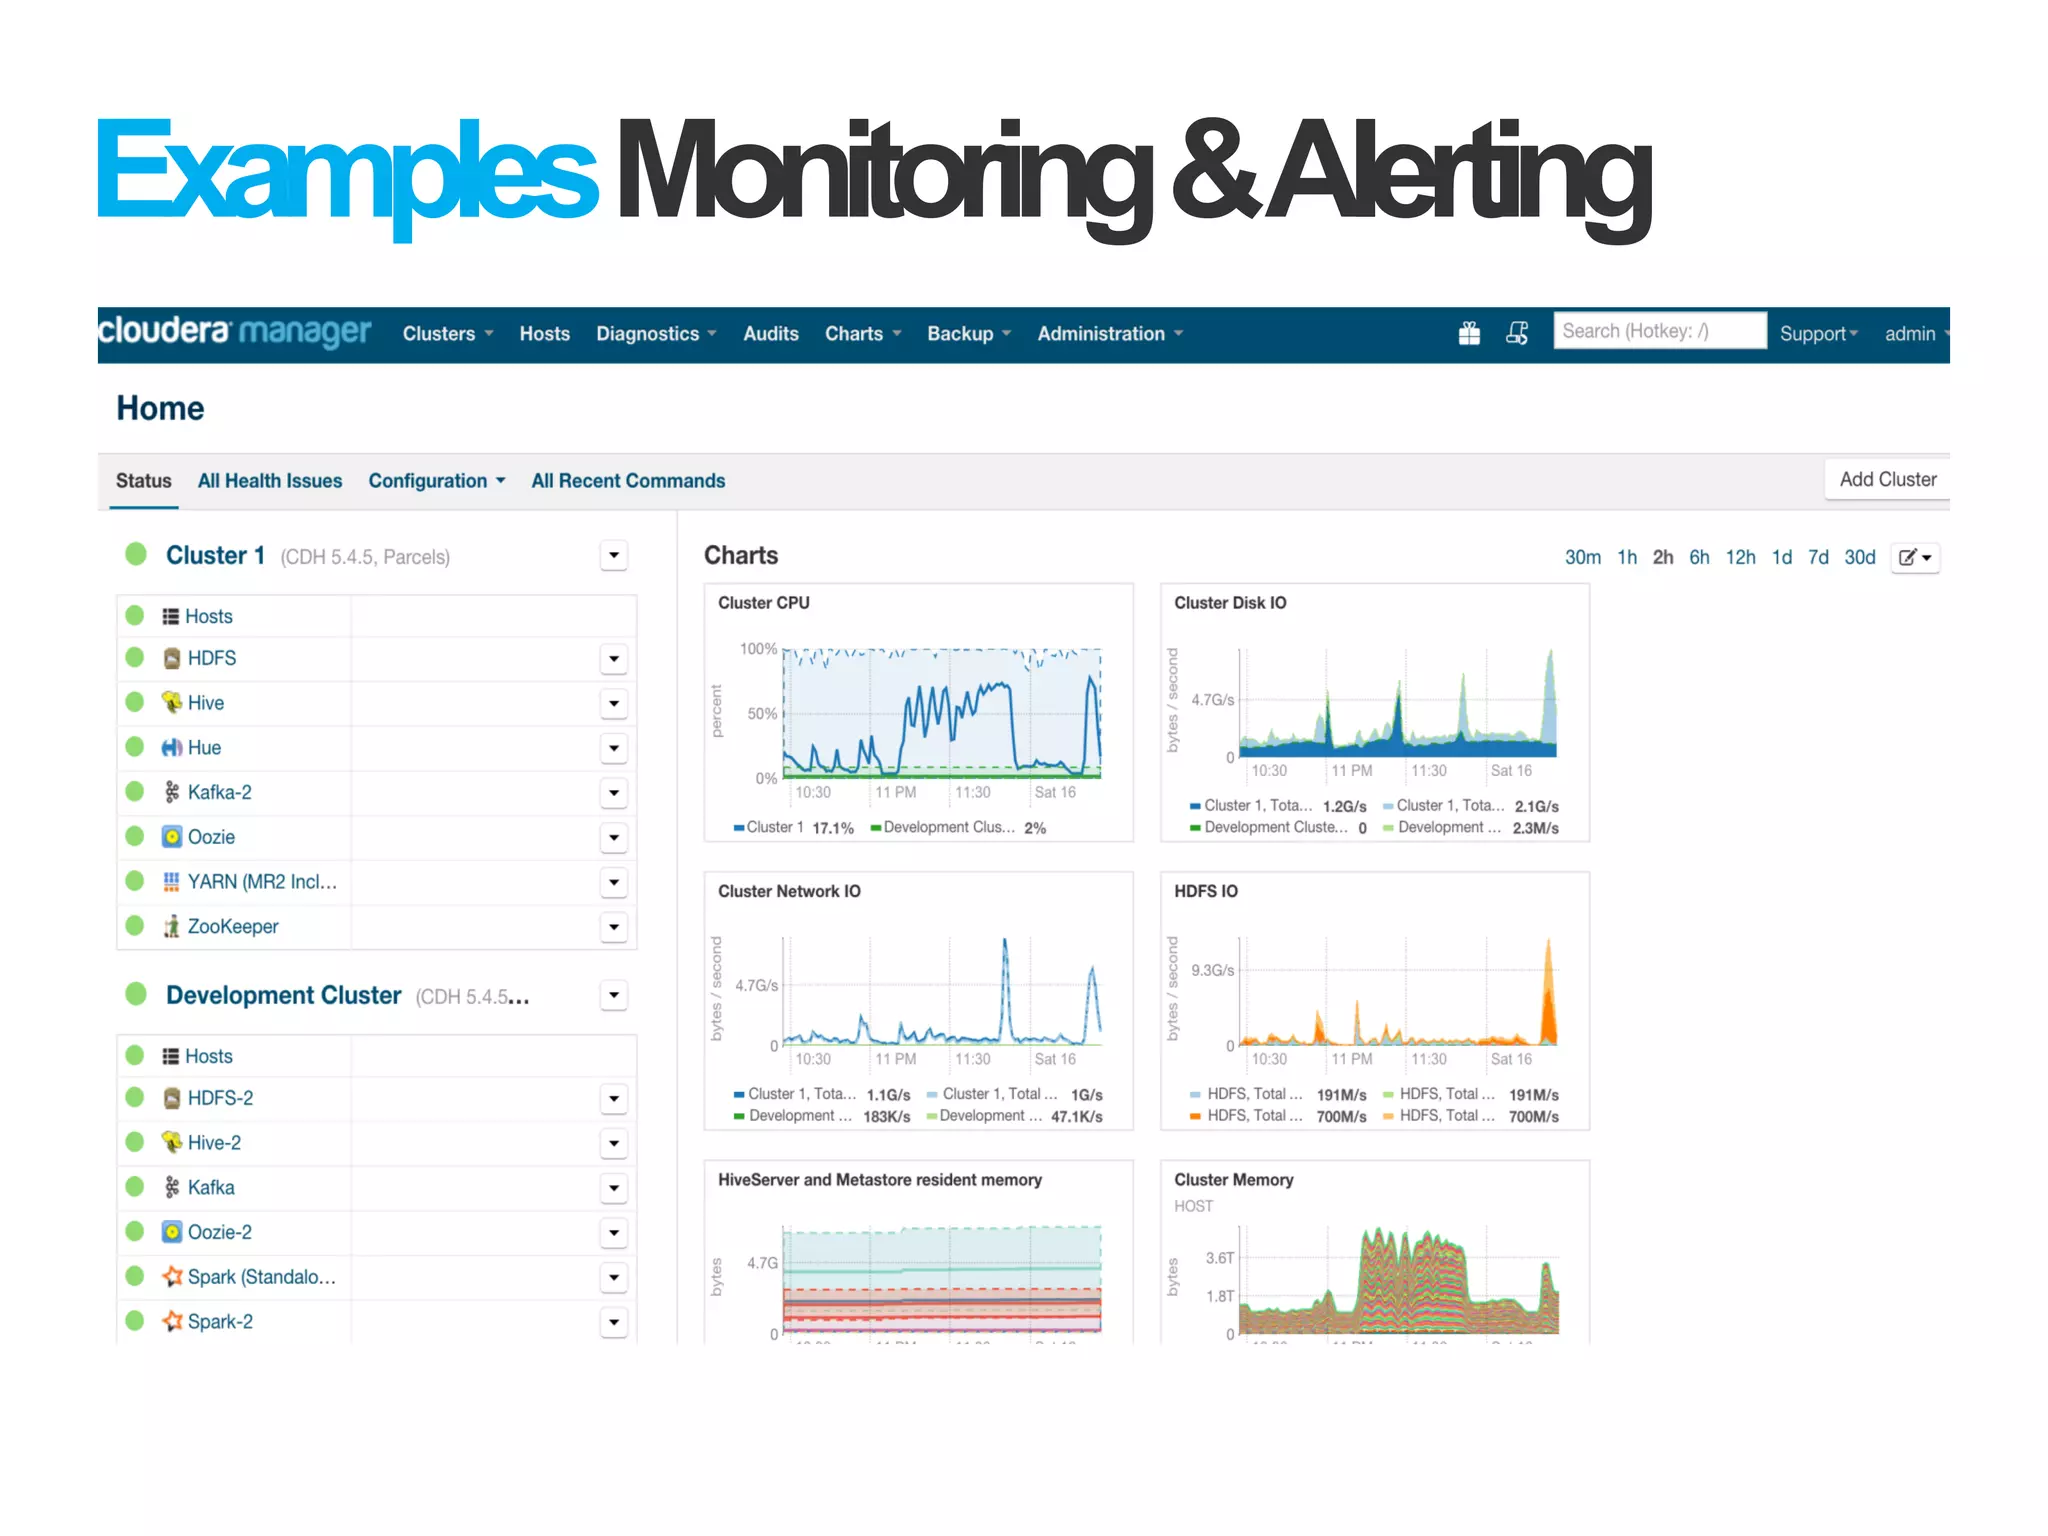2048x1536 pixels.
Task: Expand the Development Cluster actions dropdown
Action: (613, 995)
